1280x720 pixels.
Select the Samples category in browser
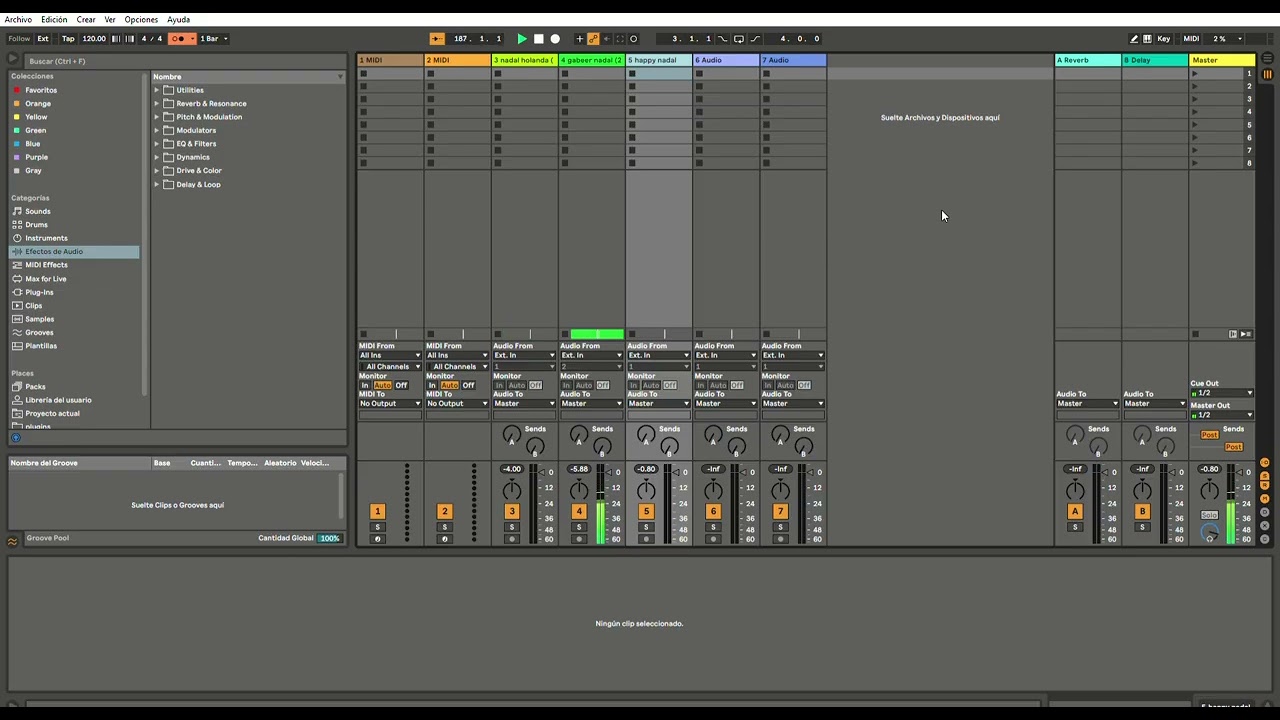(x=40, y=319)
